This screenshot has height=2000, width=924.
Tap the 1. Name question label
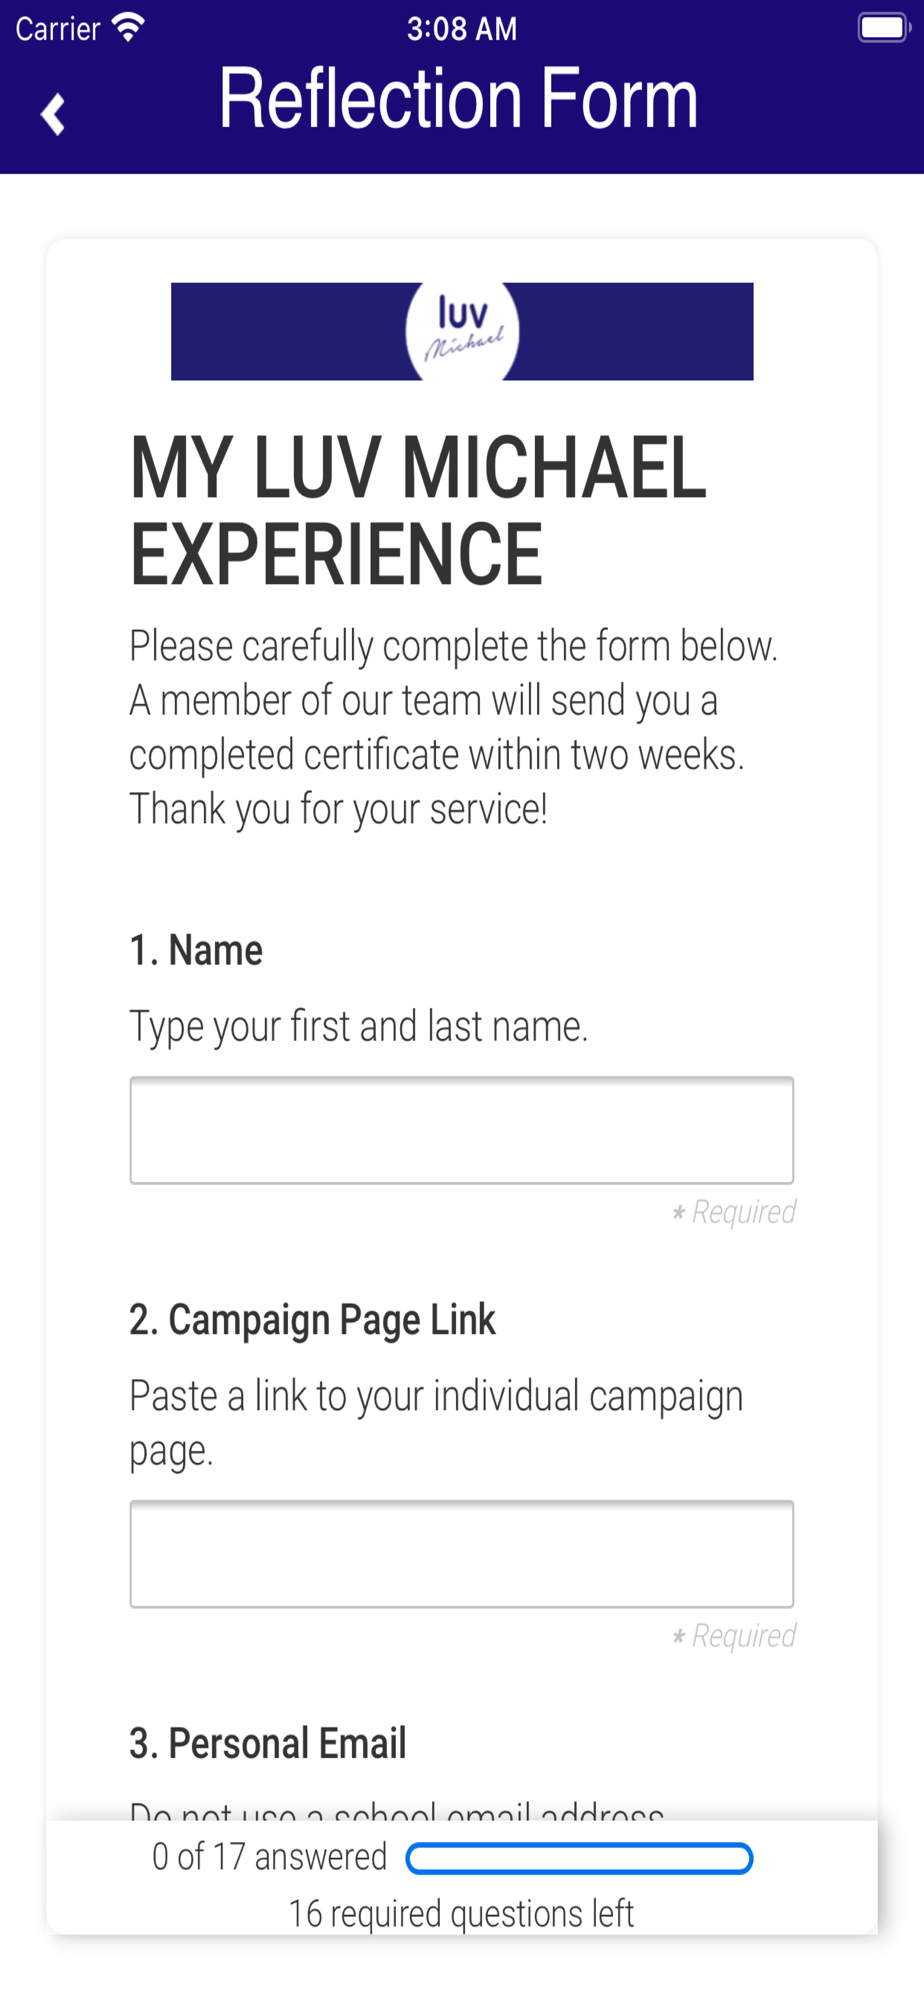click(x=196, y=950)
